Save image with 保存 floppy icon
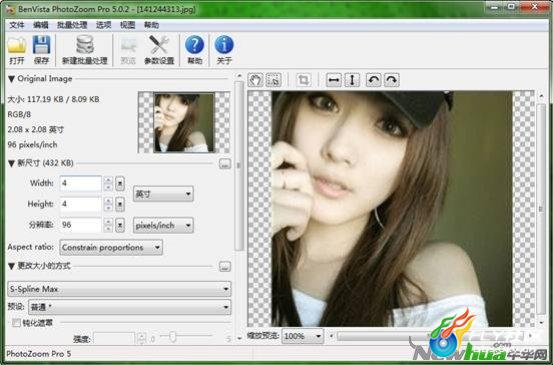Viewport: 553px width, 365px height. click(x=41, y=50)
